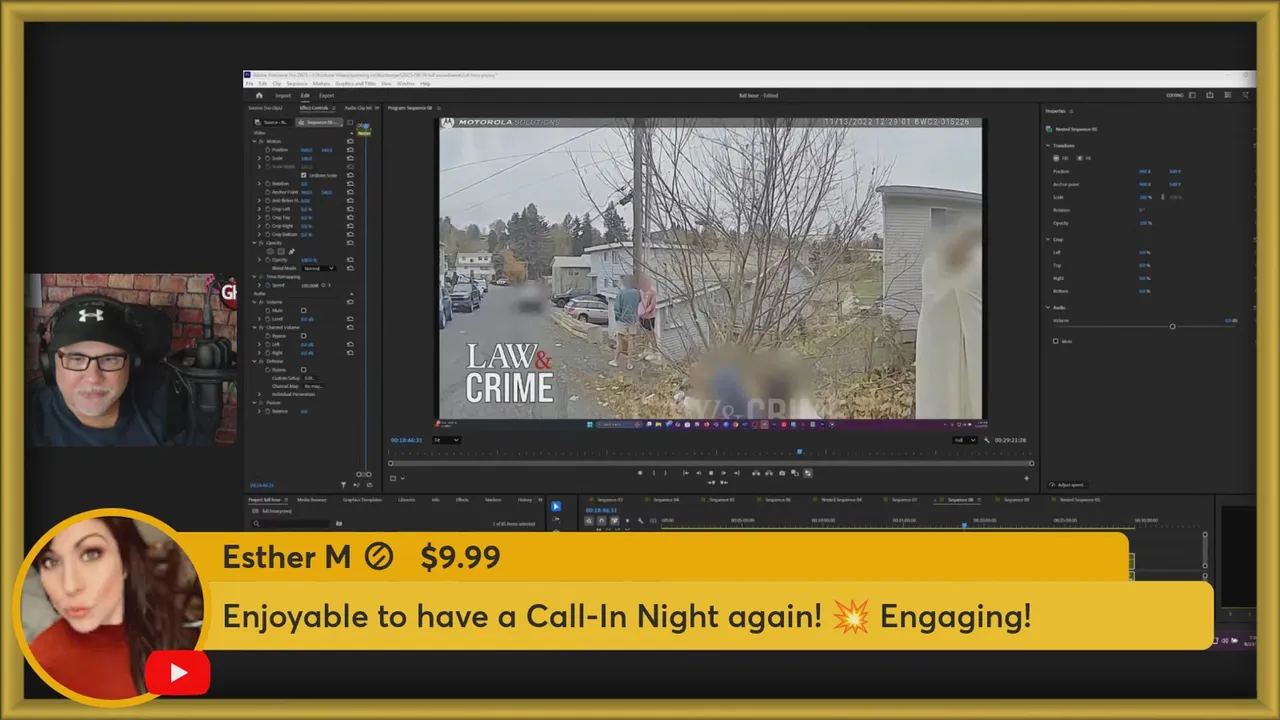
Task: Click the Program Monitor zoom scroll bar
Action: [712, 463]
